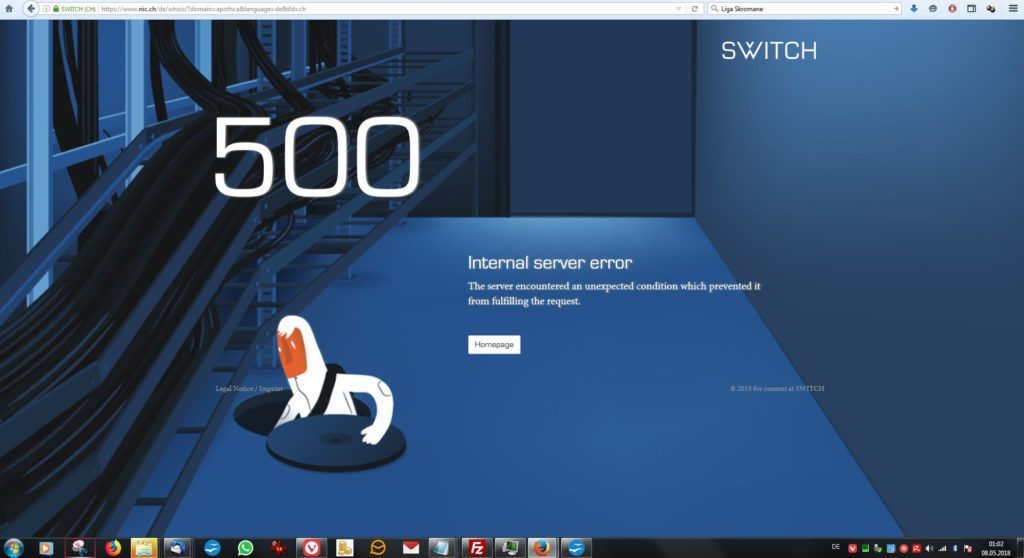Image resolution: width=1024 pixels, height=558 pixels.
Task: Open the Firefox hamburger menu
Action: [x=1013, y=8]
